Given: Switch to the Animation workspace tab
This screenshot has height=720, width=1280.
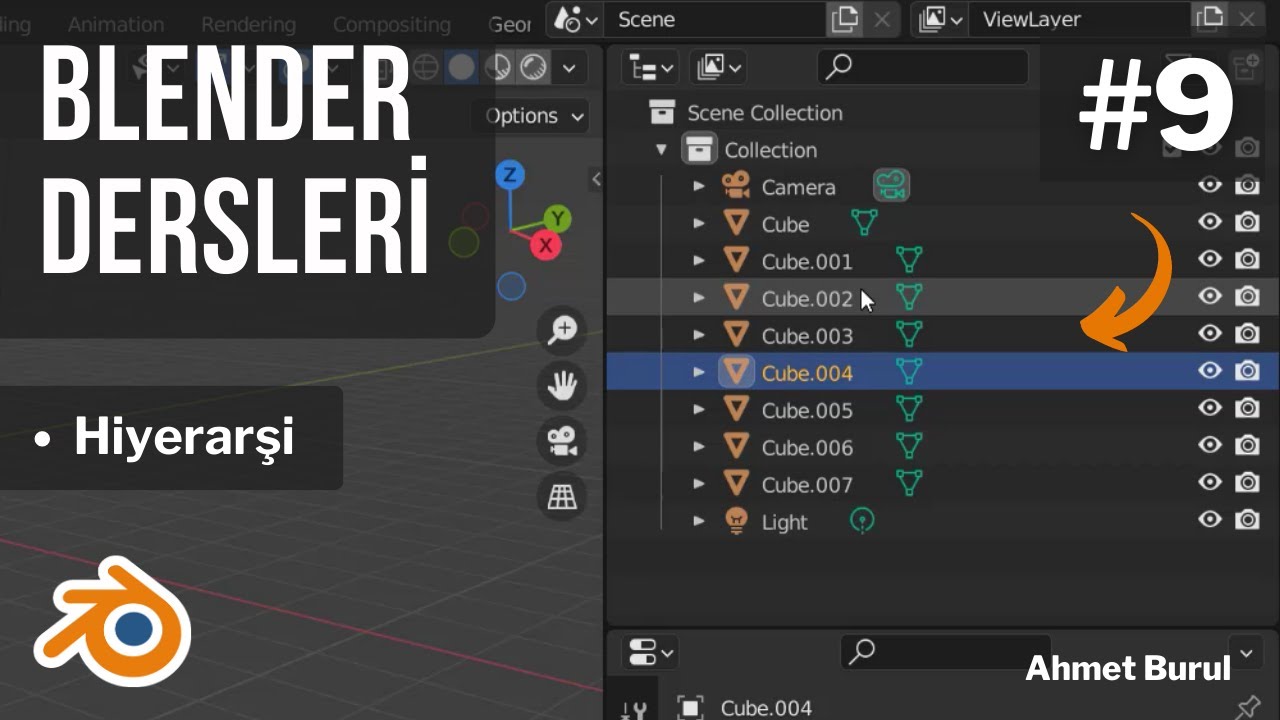Looking at the screenshot, I should pos(116,24).
